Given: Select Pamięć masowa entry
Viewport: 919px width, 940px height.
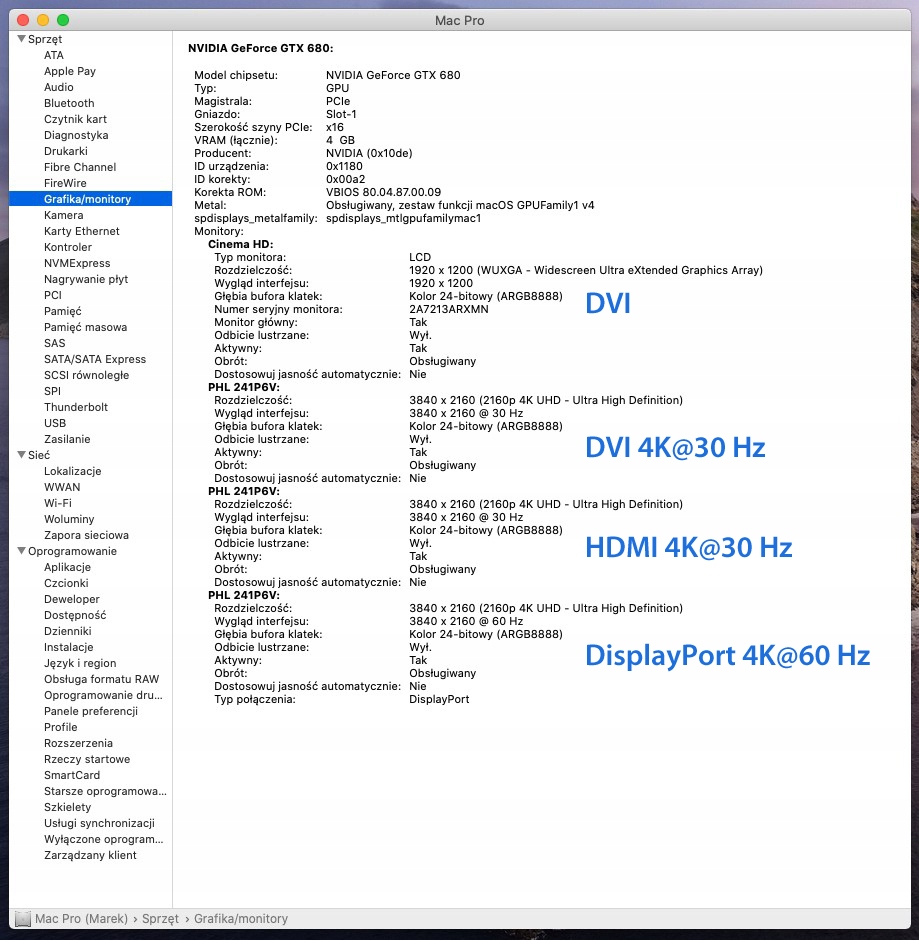Looking at the screenshot, I should pyautogui.click(x=86, y=327).
